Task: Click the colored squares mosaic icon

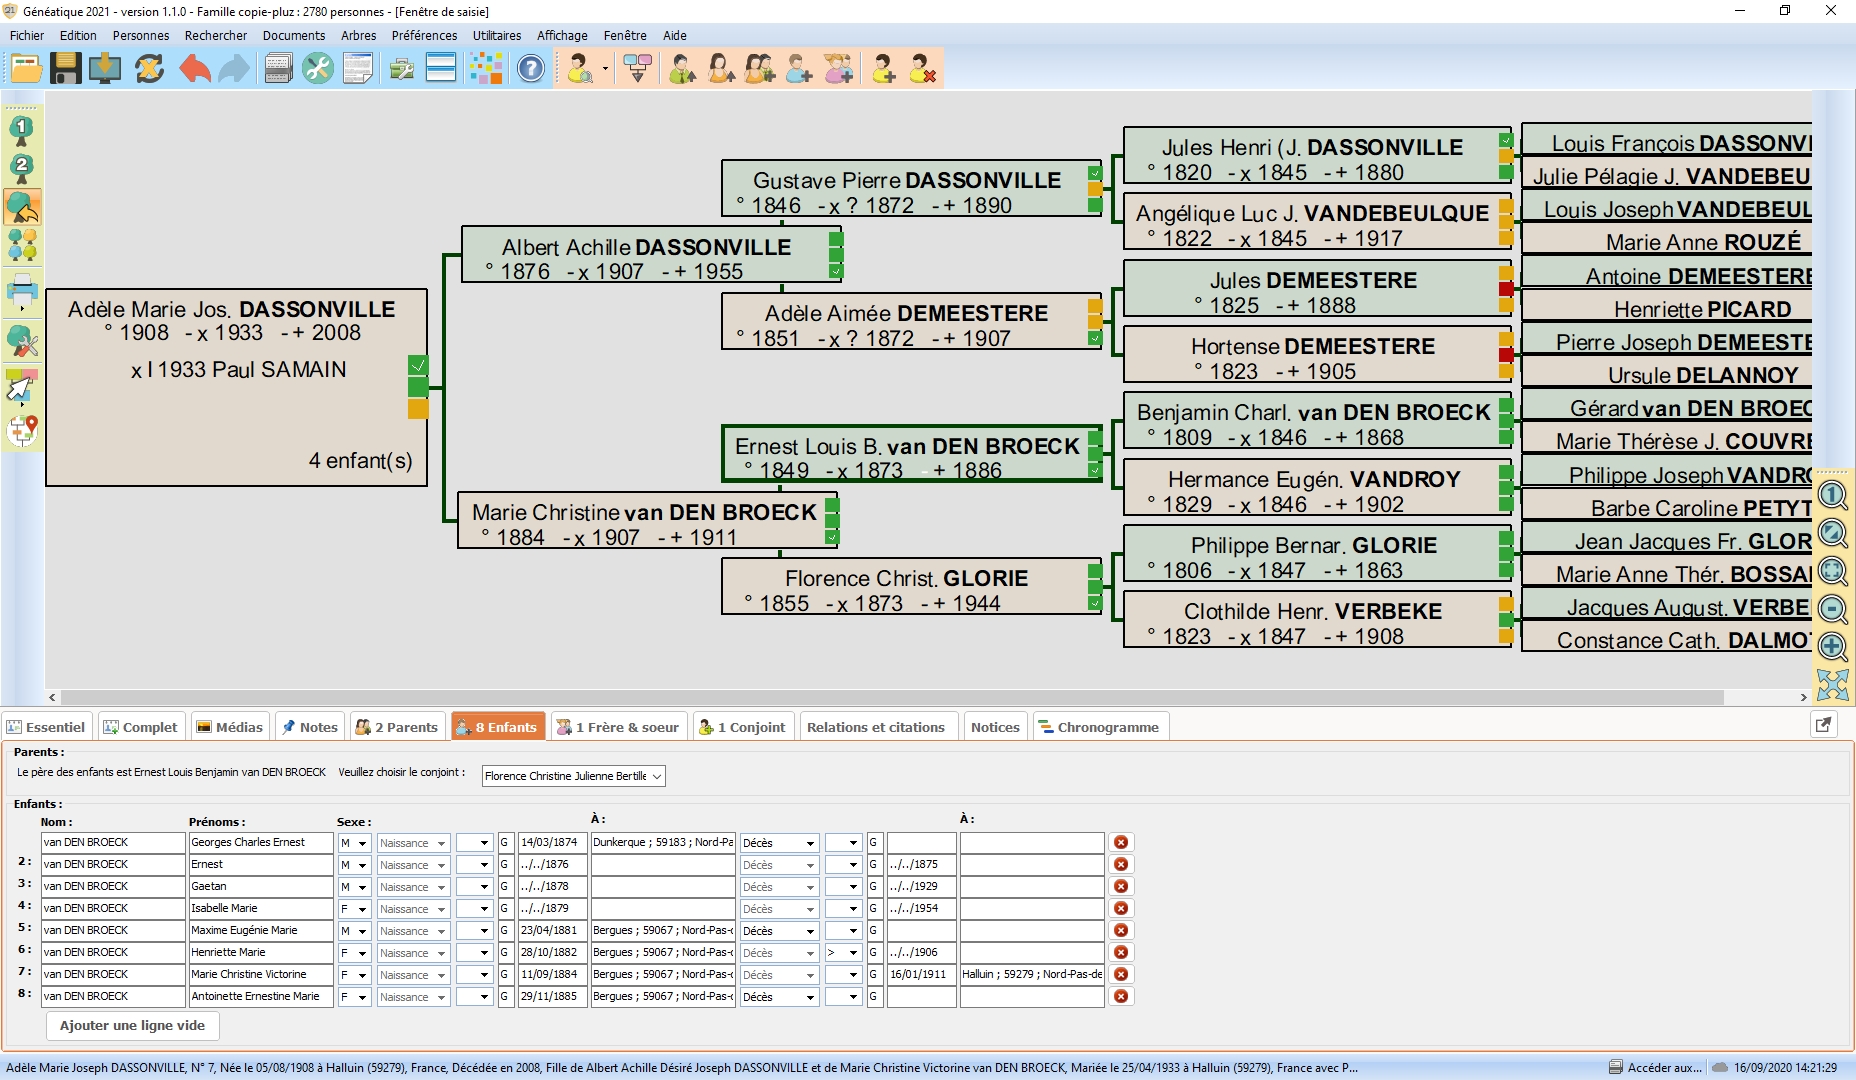Action: (486, 69)
